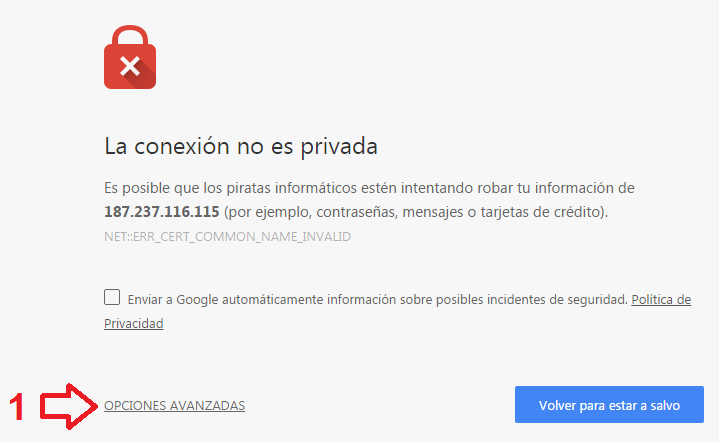Click the red outlined arrow annotation
Screen dimensions: 719x442
[x=69, y=406]
